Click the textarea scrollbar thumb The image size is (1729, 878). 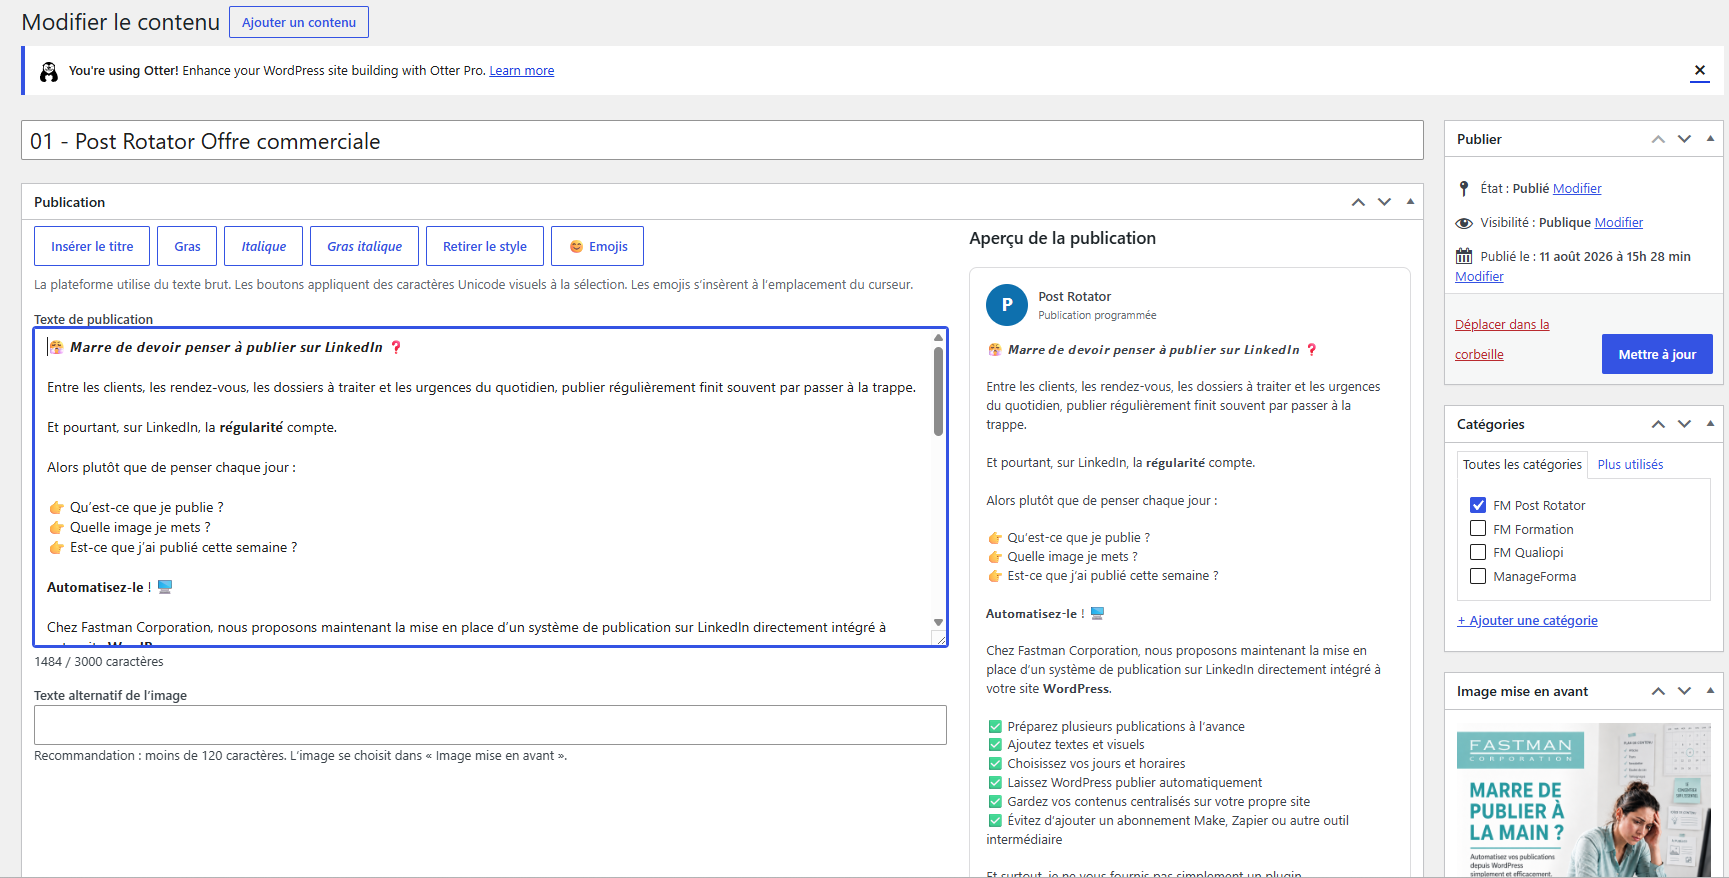[938, 390]
